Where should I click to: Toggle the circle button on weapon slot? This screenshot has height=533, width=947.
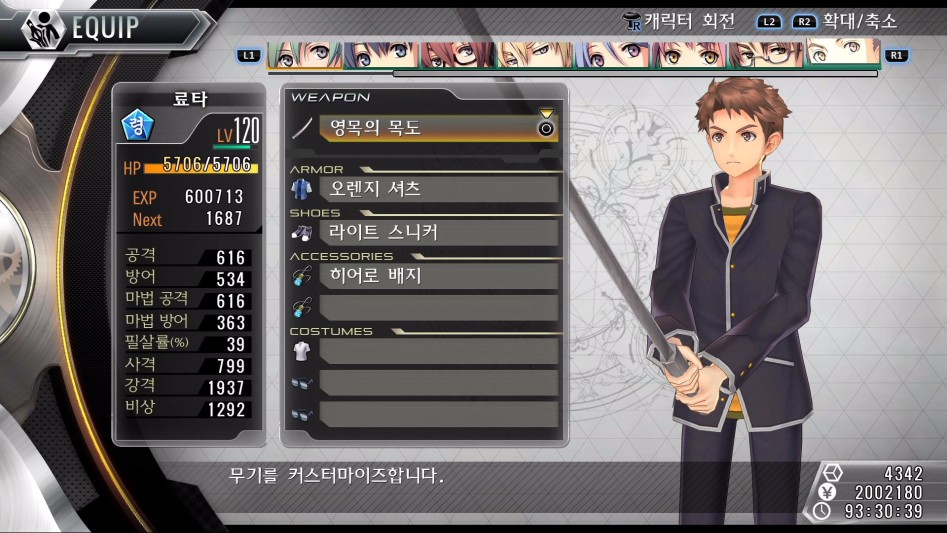pos(546,129)
